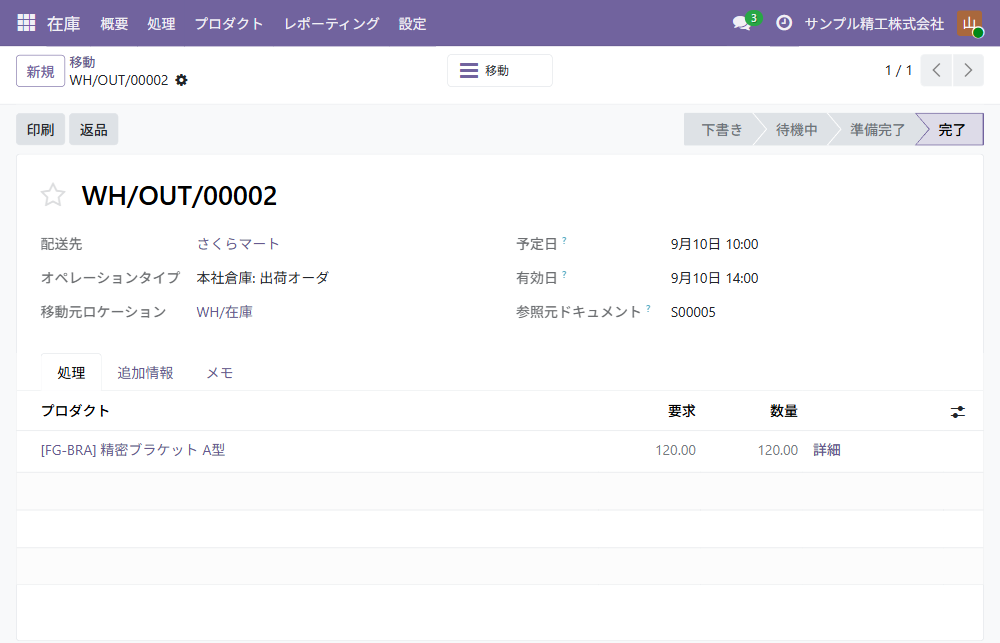Screen dimensions: 1000x643
Task: Click the help tooltip beside 予定日
Action: tap(564, 240)
